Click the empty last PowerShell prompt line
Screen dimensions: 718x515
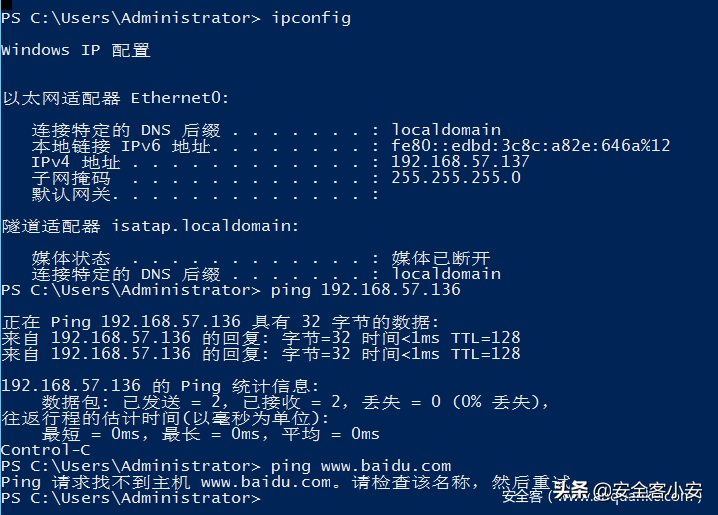(130, 498)
